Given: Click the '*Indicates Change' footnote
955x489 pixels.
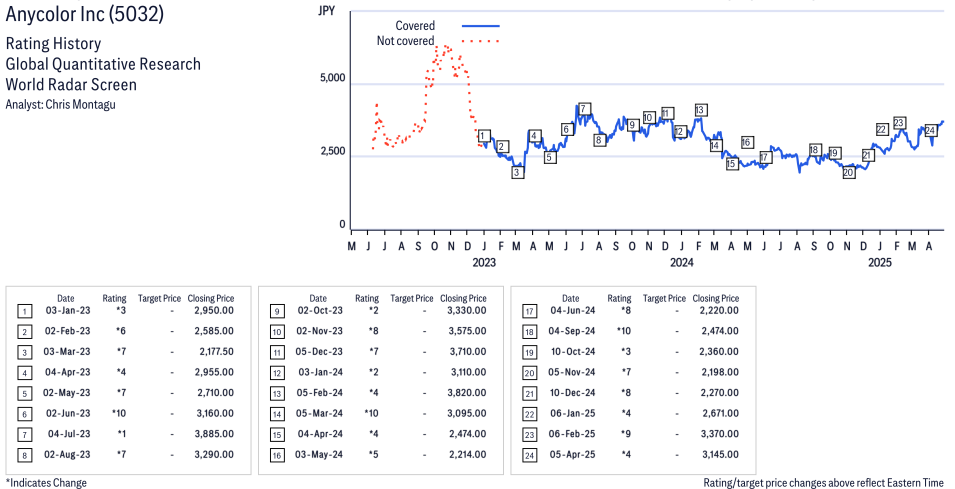Looking at the screenshot, I should 46,483.
